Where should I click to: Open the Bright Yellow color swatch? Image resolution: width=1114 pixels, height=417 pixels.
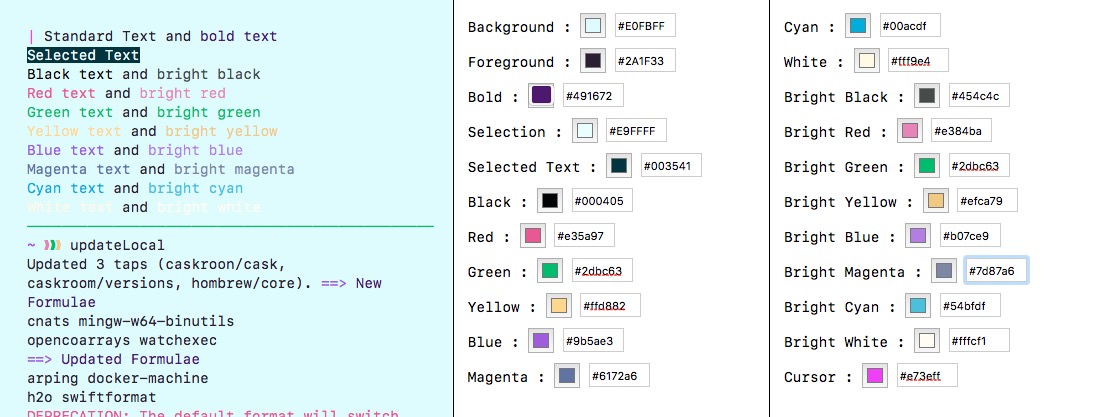click(935, 201)
